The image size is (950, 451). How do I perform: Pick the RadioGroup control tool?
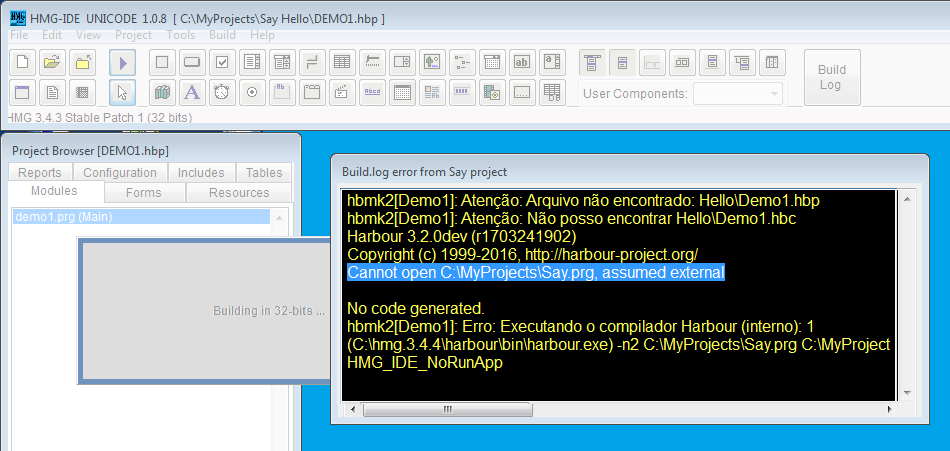252,93
